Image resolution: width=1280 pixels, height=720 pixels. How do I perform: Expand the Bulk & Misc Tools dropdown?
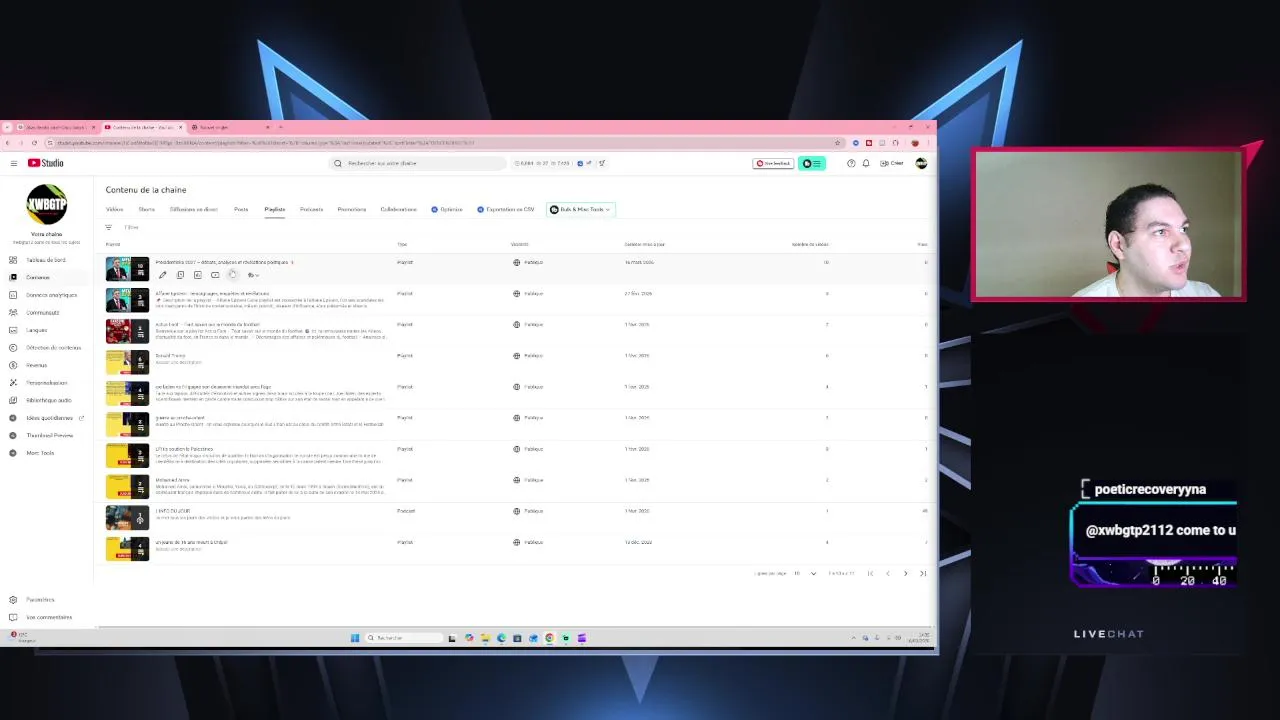click(581, 209)
